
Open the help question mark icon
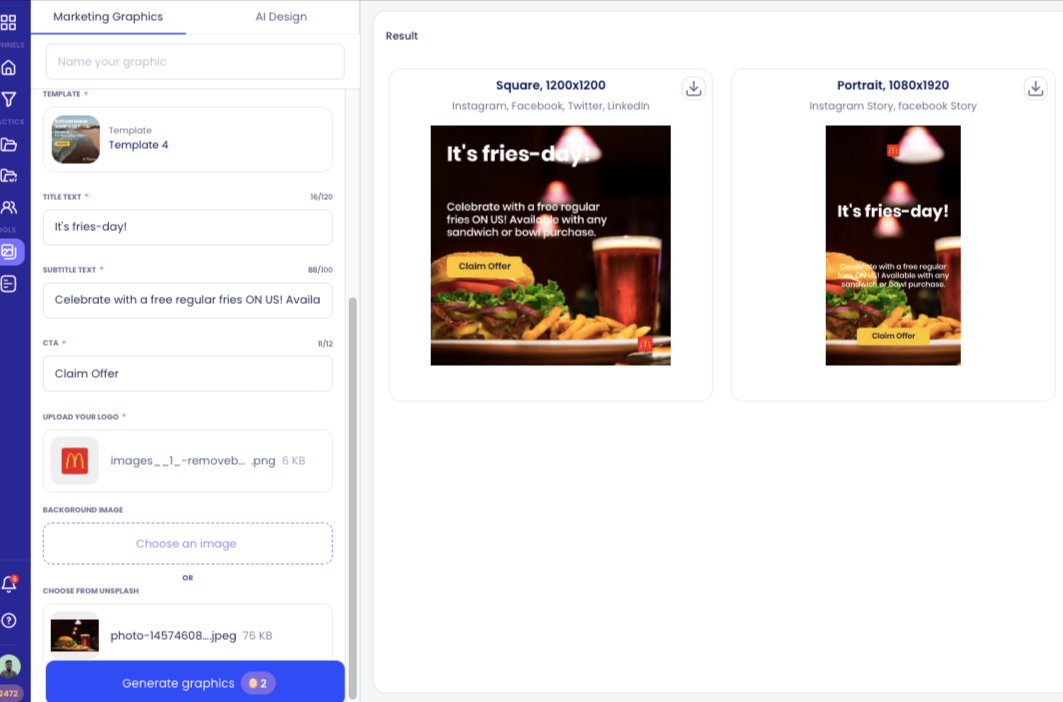(x=9, y=620)
